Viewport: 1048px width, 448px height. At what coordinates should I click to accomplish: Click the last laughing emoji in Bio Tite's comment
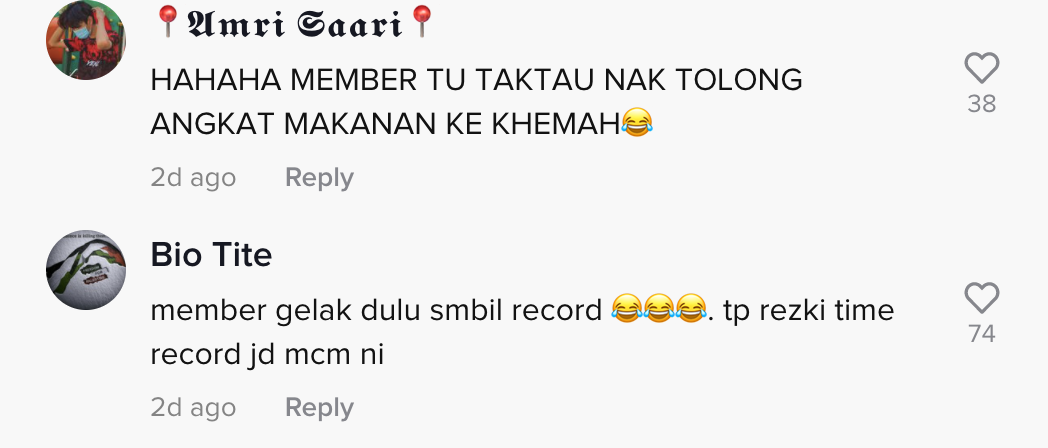691,310
